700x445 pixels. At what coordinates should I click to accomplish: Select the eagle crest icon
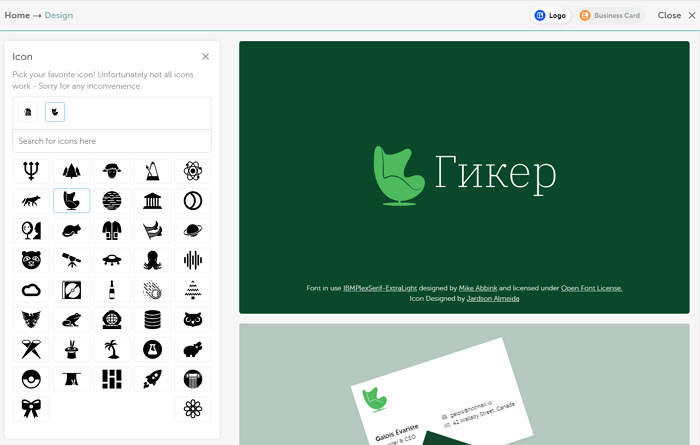coord(31,320)
